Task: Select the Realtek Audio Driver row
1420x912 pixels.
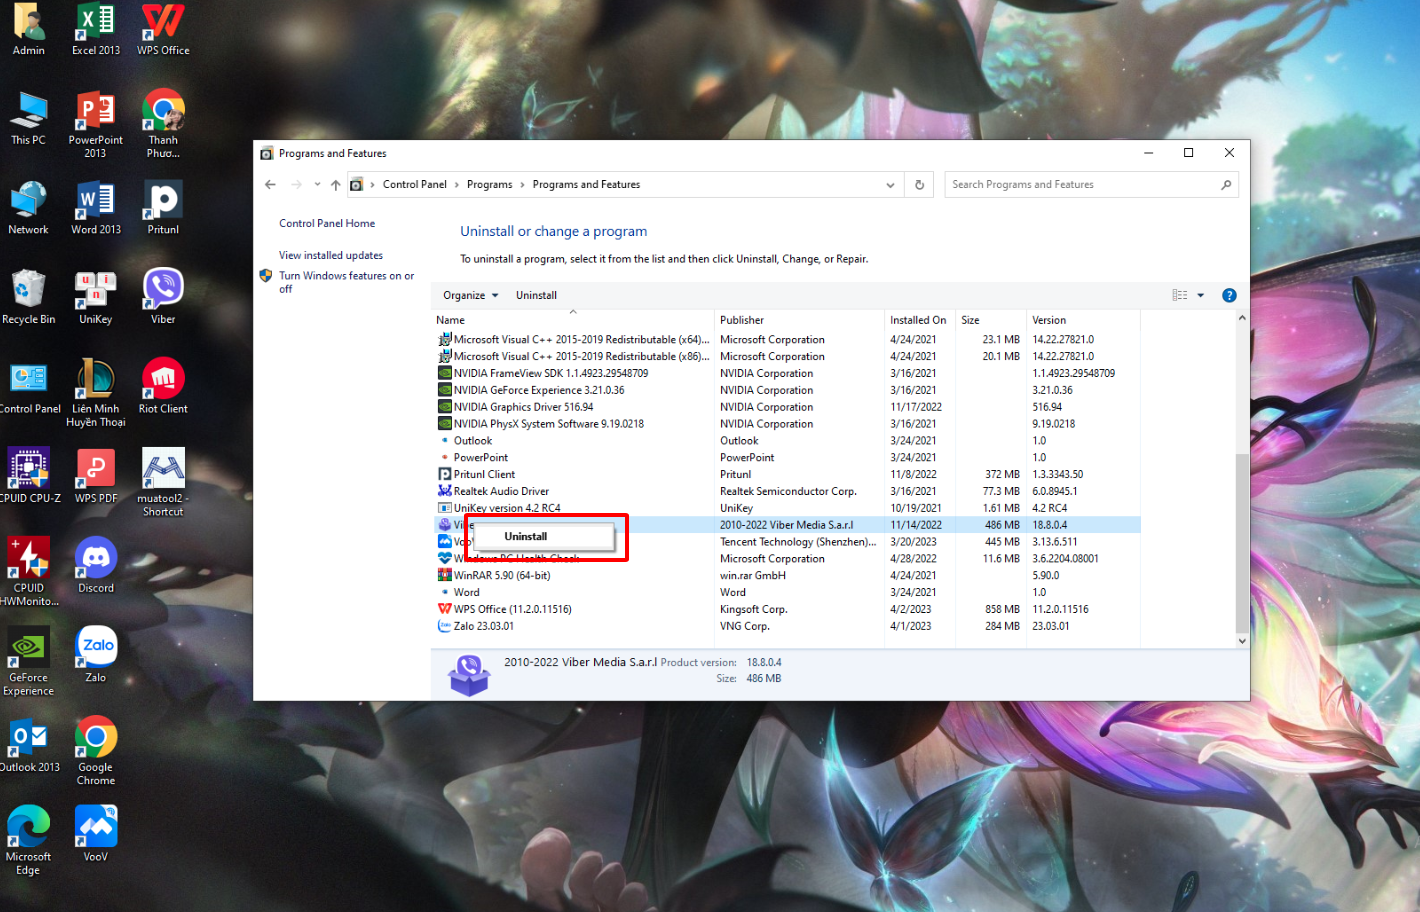Action: (787, 491)
